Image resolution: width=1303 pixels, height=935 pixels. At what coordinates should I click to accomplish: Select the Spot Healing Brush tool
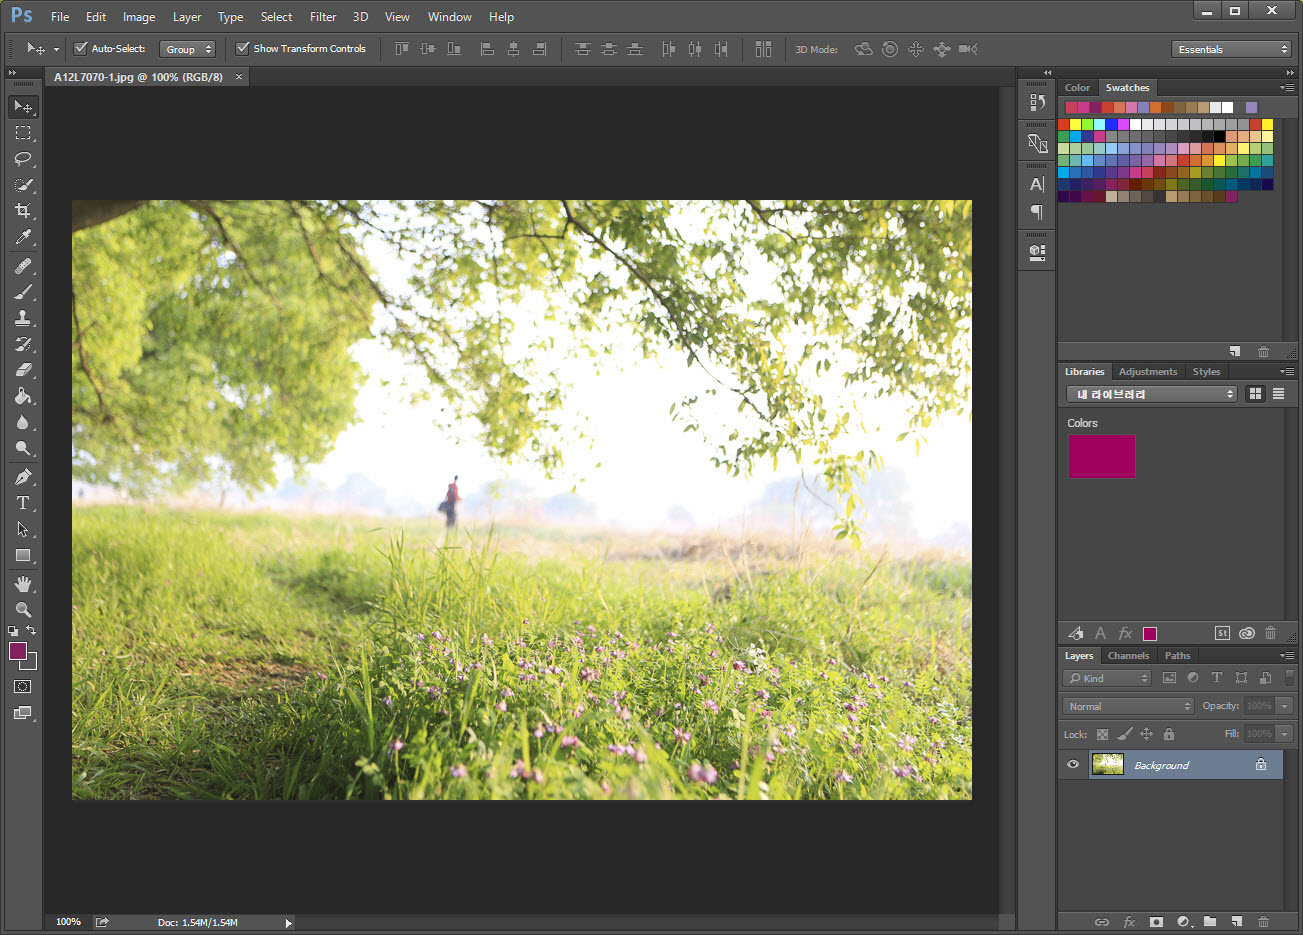(x=23, y=266)
